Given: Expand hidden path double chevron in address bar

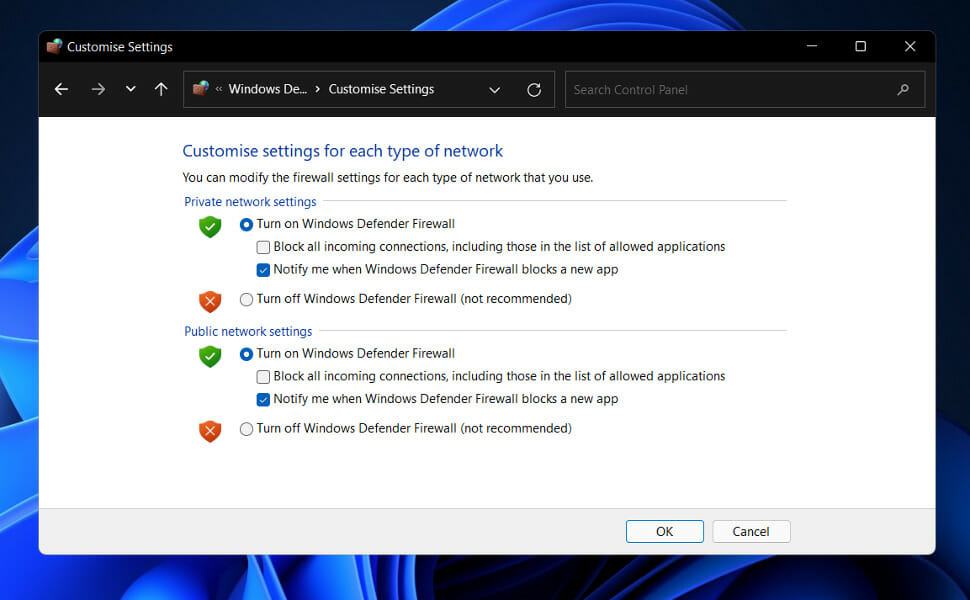Looking at the screenshot, I should [x=219, y=89].
